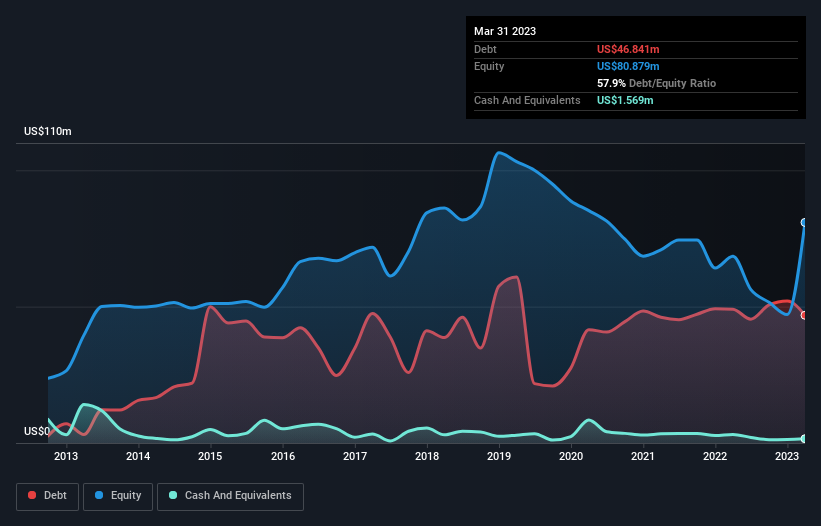Click the 2021 x-axis label

642,456
